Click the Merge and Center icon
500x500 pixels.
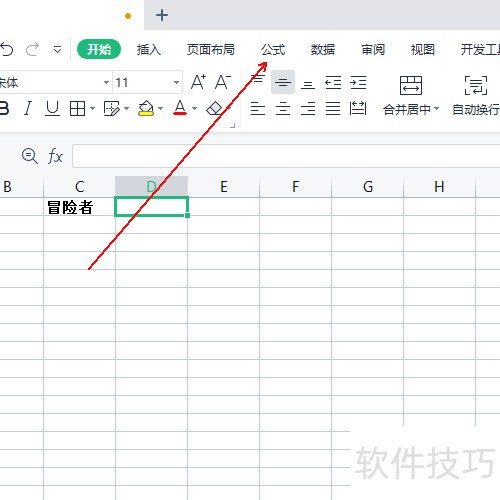point(410,85)
